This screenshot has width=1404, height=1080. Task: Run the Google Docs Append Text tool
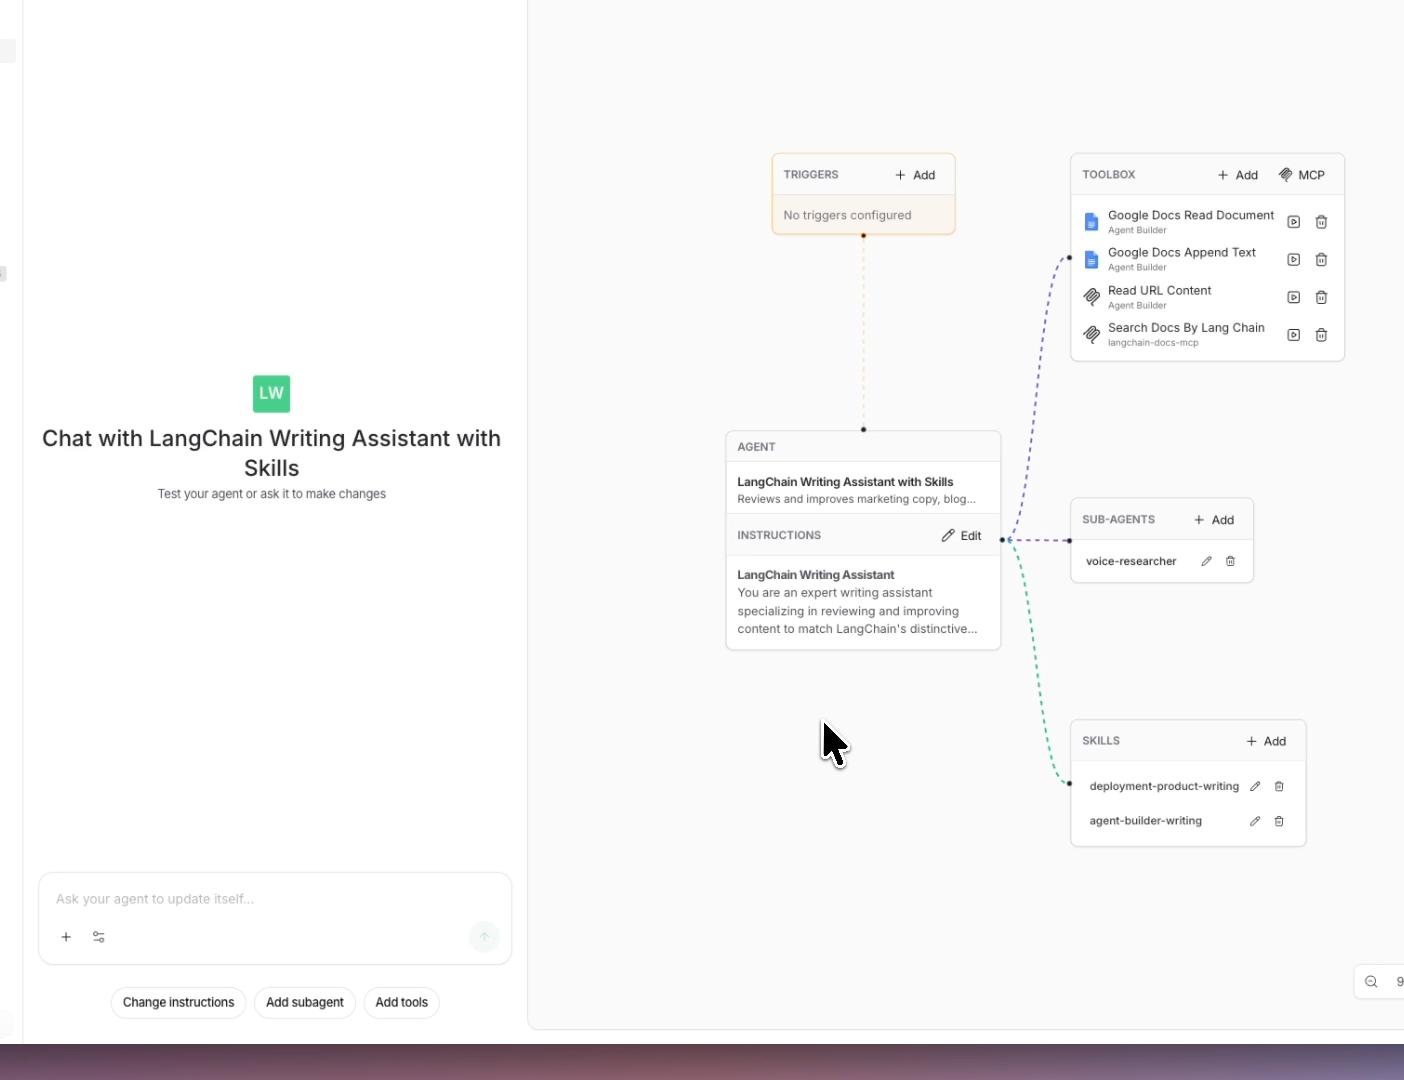click(1293, 260)
